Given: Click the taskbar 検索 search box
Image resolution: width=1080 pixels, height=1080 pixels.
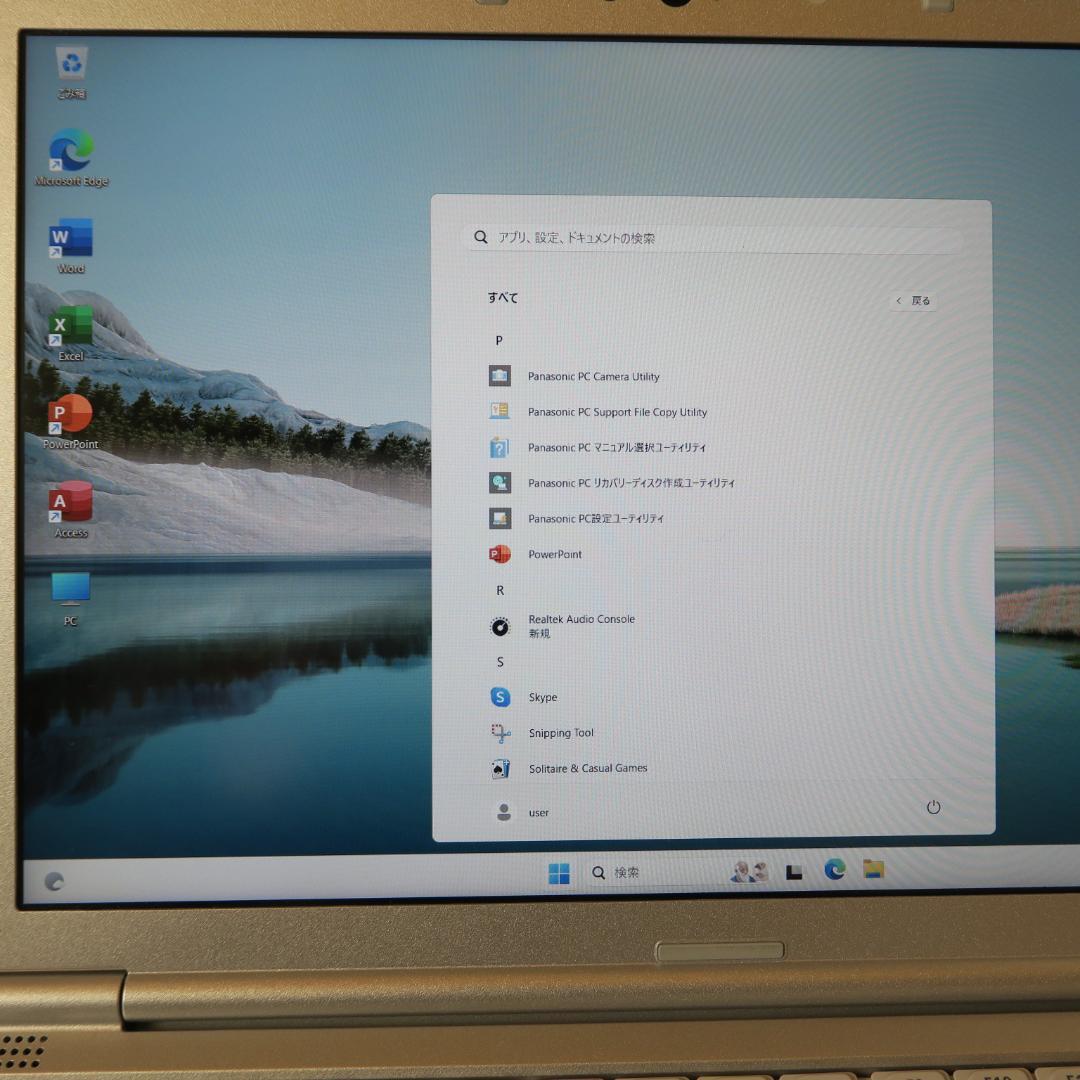Looking at the screenshot, I should [654, 873].
